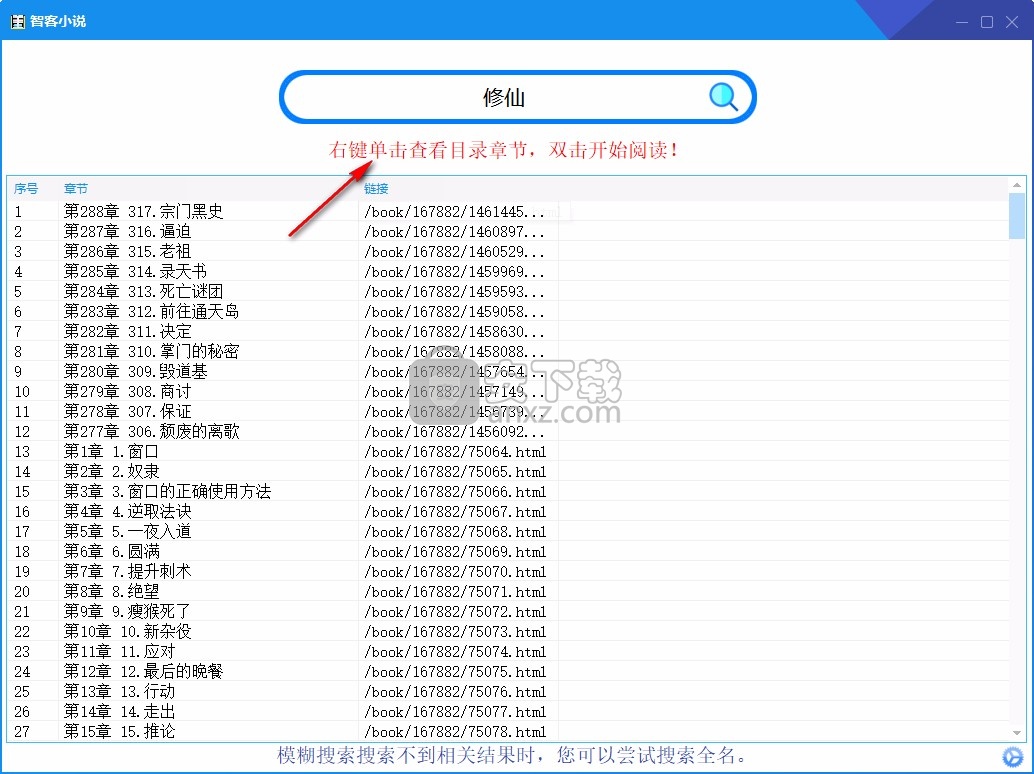Maximize the 智客小说 window
1034x774 pixels.
[987, 22]
